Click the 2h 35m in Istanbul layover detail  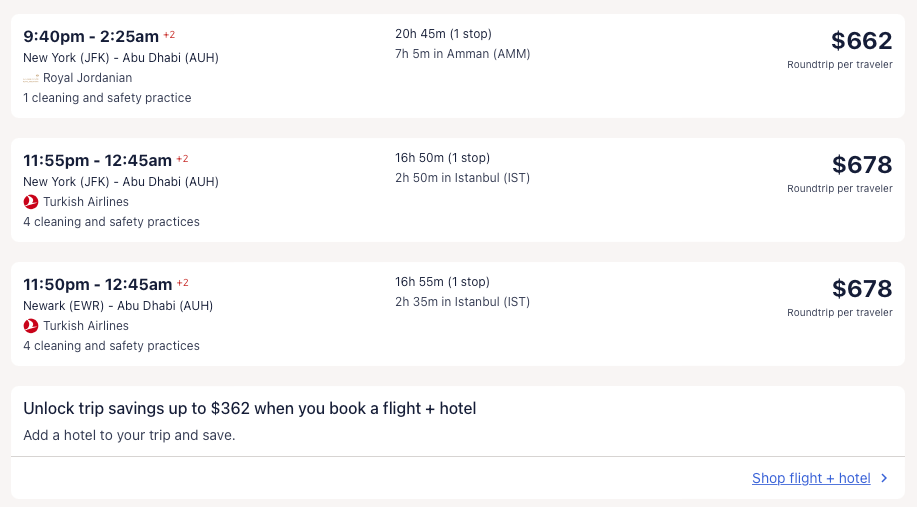462,302
